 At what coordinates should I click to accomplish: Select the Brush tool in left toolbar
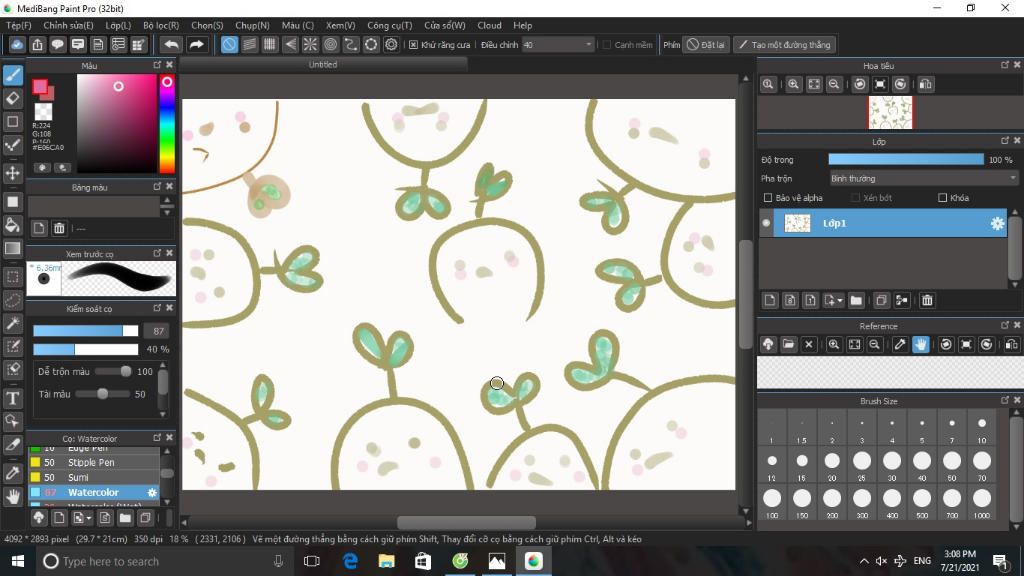[12, 76]
